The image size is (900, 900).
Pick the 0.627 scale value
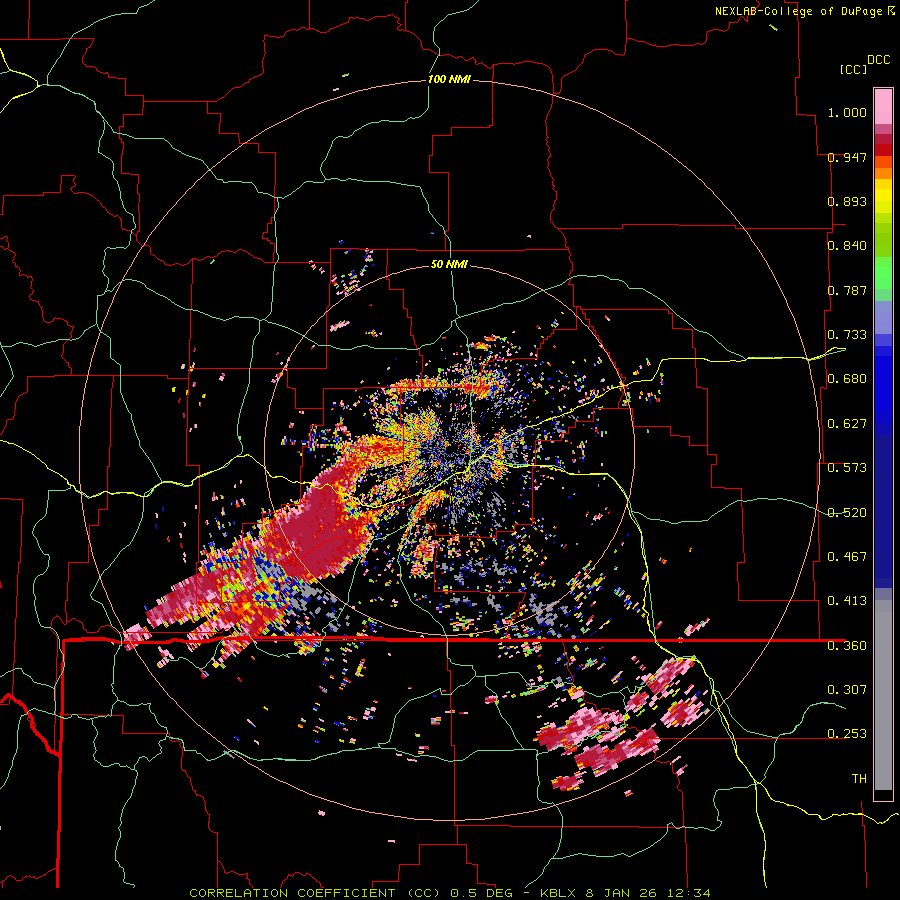tap(847, 424)
